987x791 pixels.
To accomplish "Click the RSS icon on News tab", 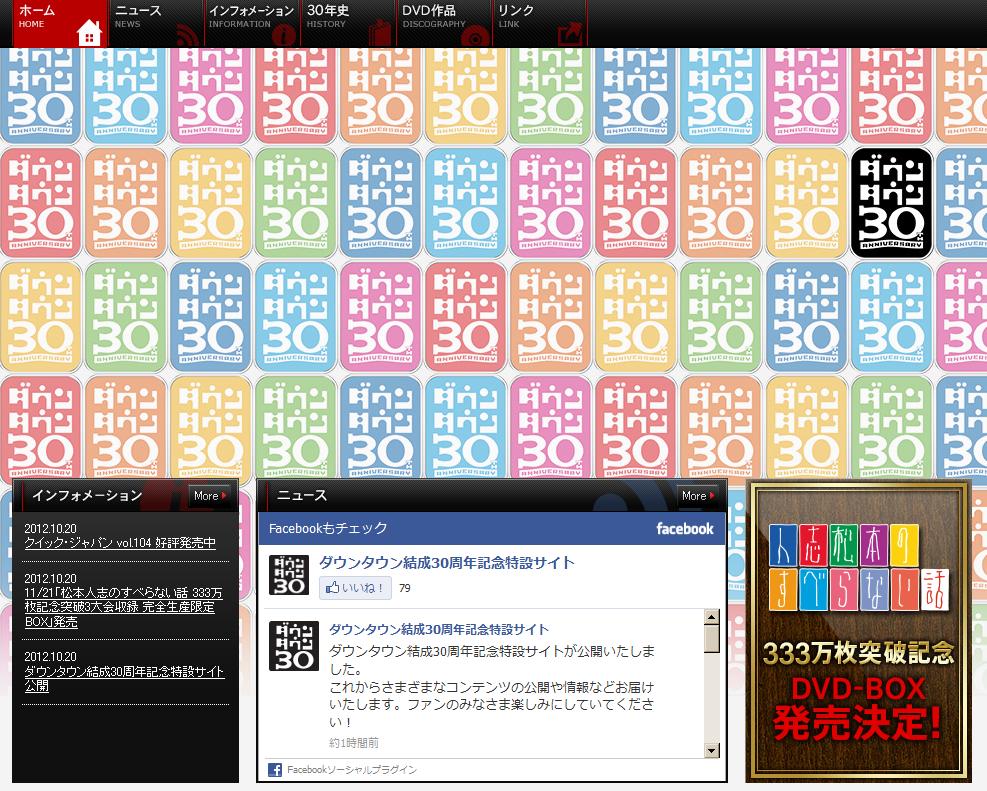I will [x=188, y=36].
